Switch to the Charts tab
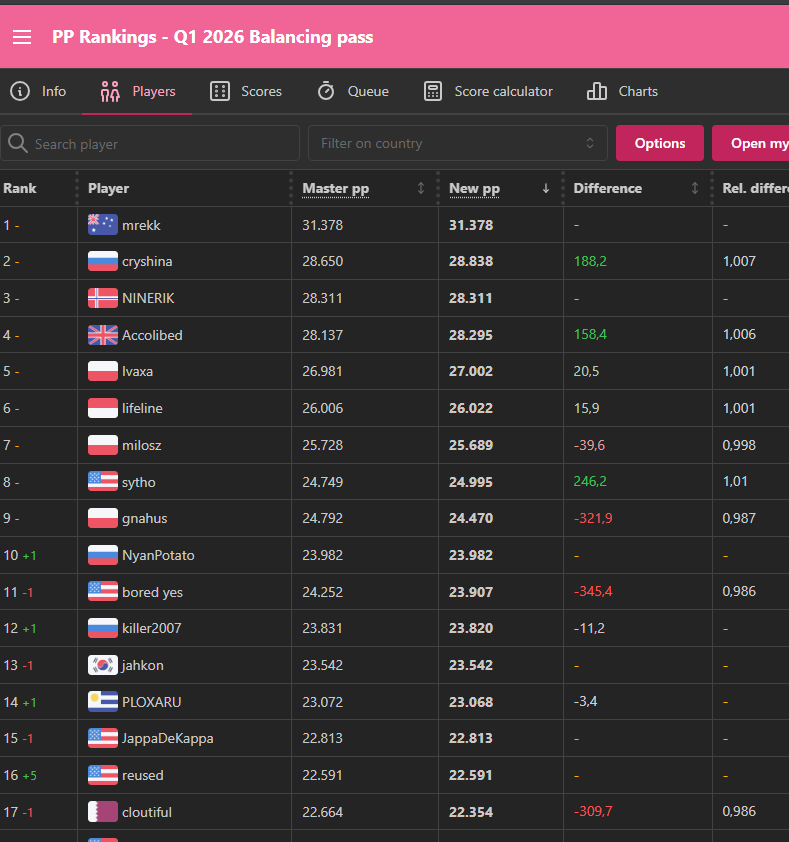The image size is (789, 842). tap(622, 91)
